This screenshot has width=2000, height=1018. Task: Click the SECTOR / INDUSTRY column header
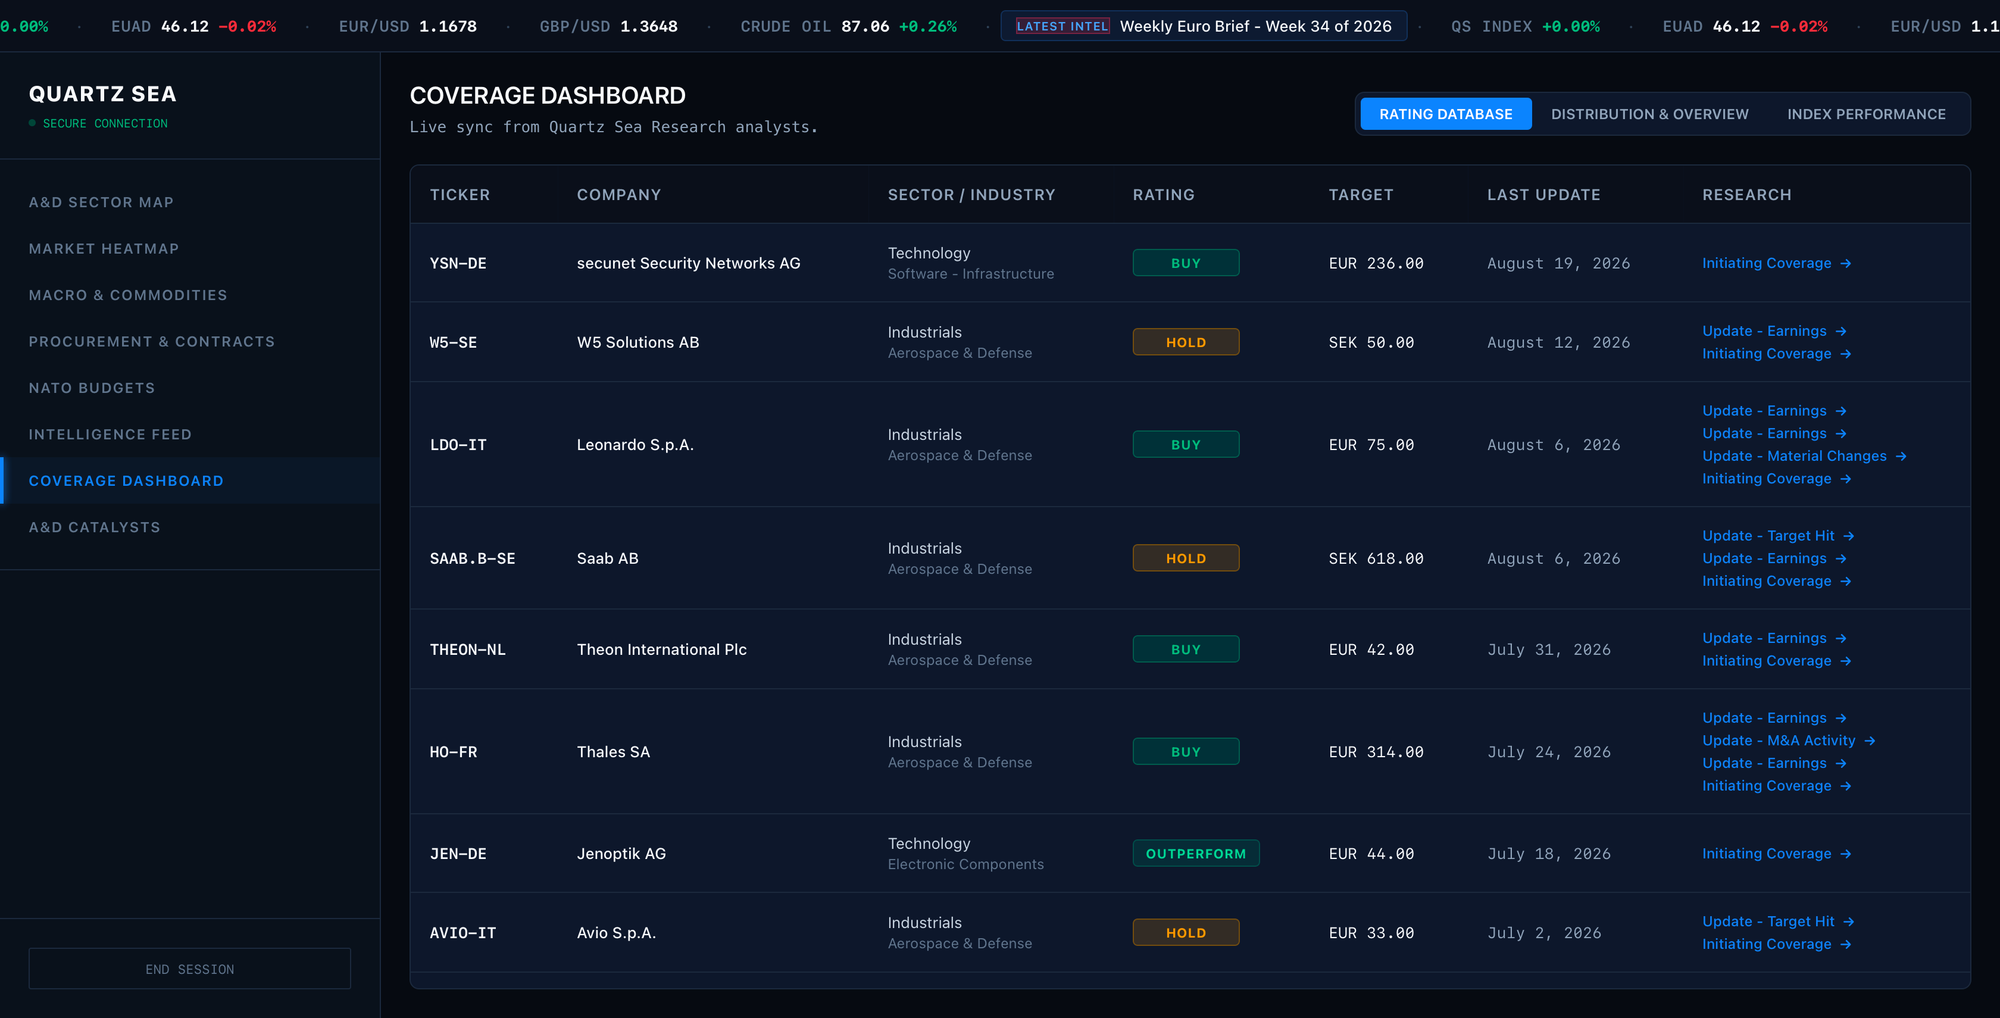pyautogui.click(x=971, y=195)
